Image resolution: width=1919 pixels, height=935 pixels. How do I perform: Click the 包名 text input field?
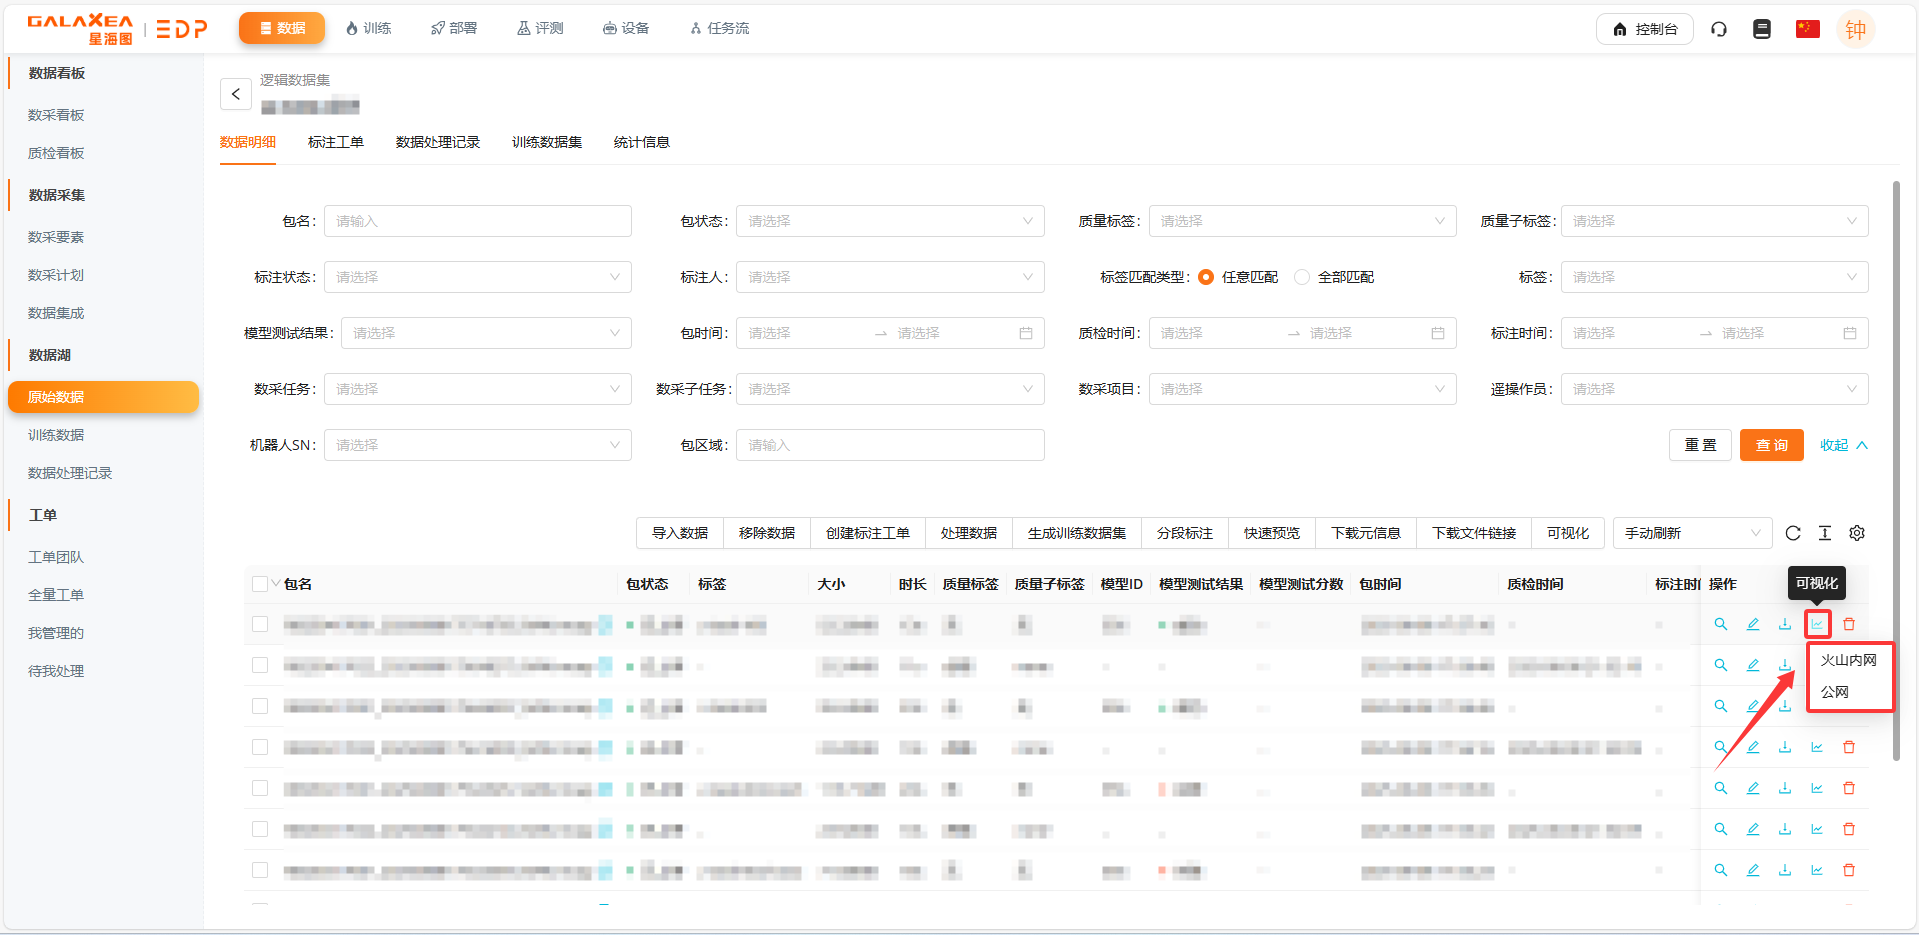pyautogui.click(x=477, y=221)
